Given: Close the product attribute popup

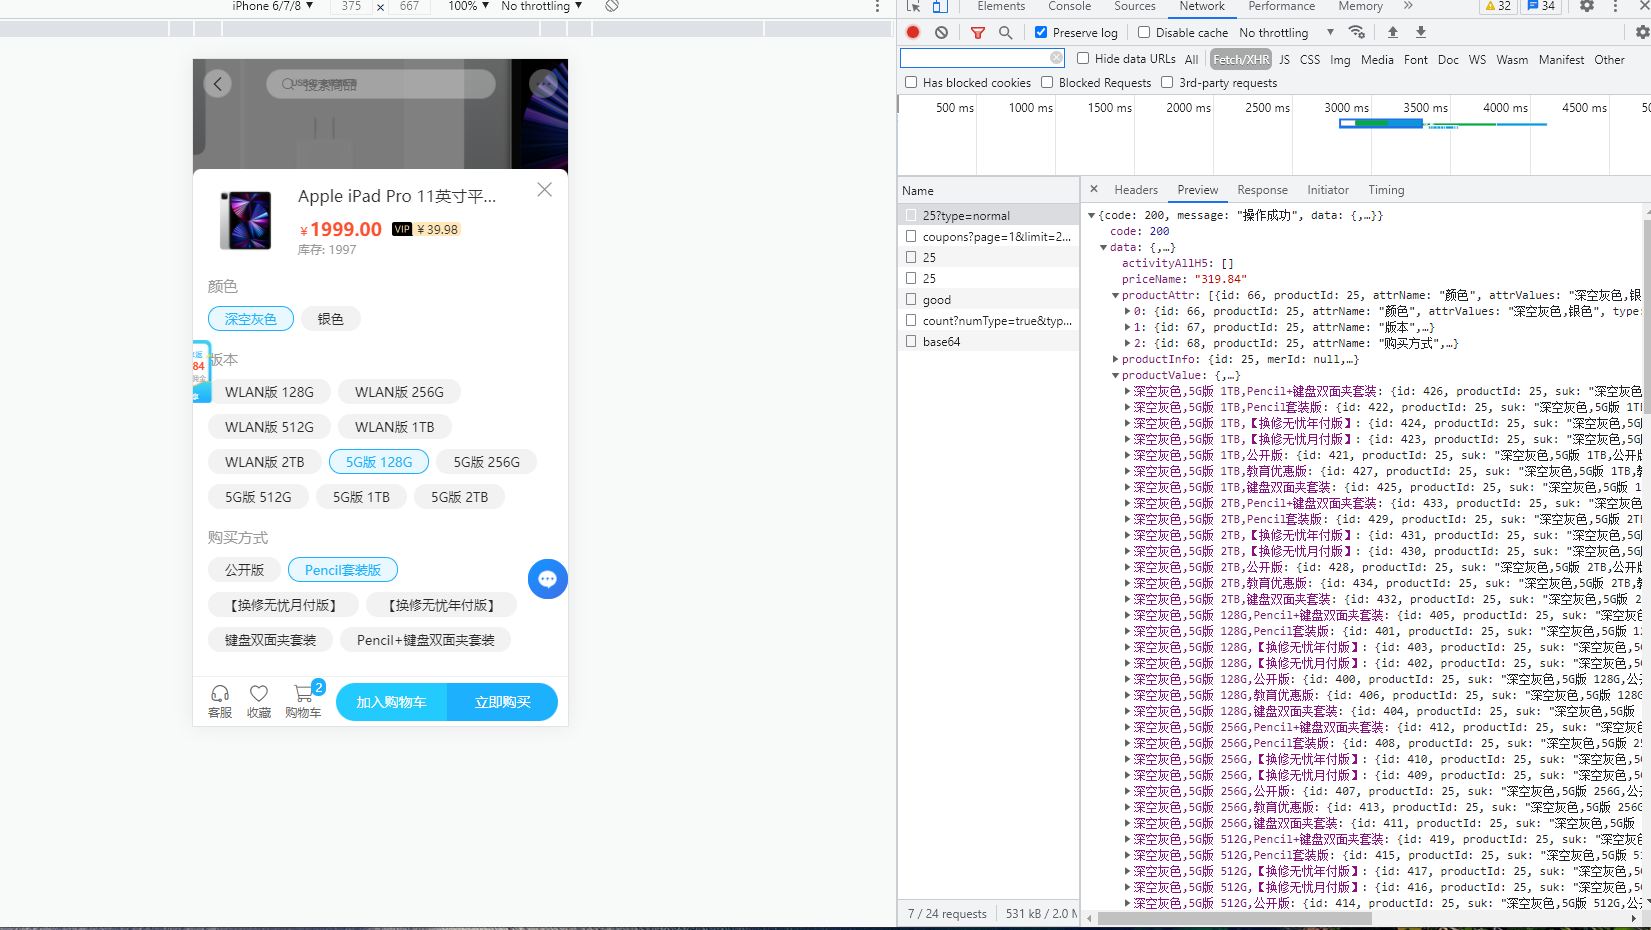Looking at the screenshot, I should [x=544, y=190].
